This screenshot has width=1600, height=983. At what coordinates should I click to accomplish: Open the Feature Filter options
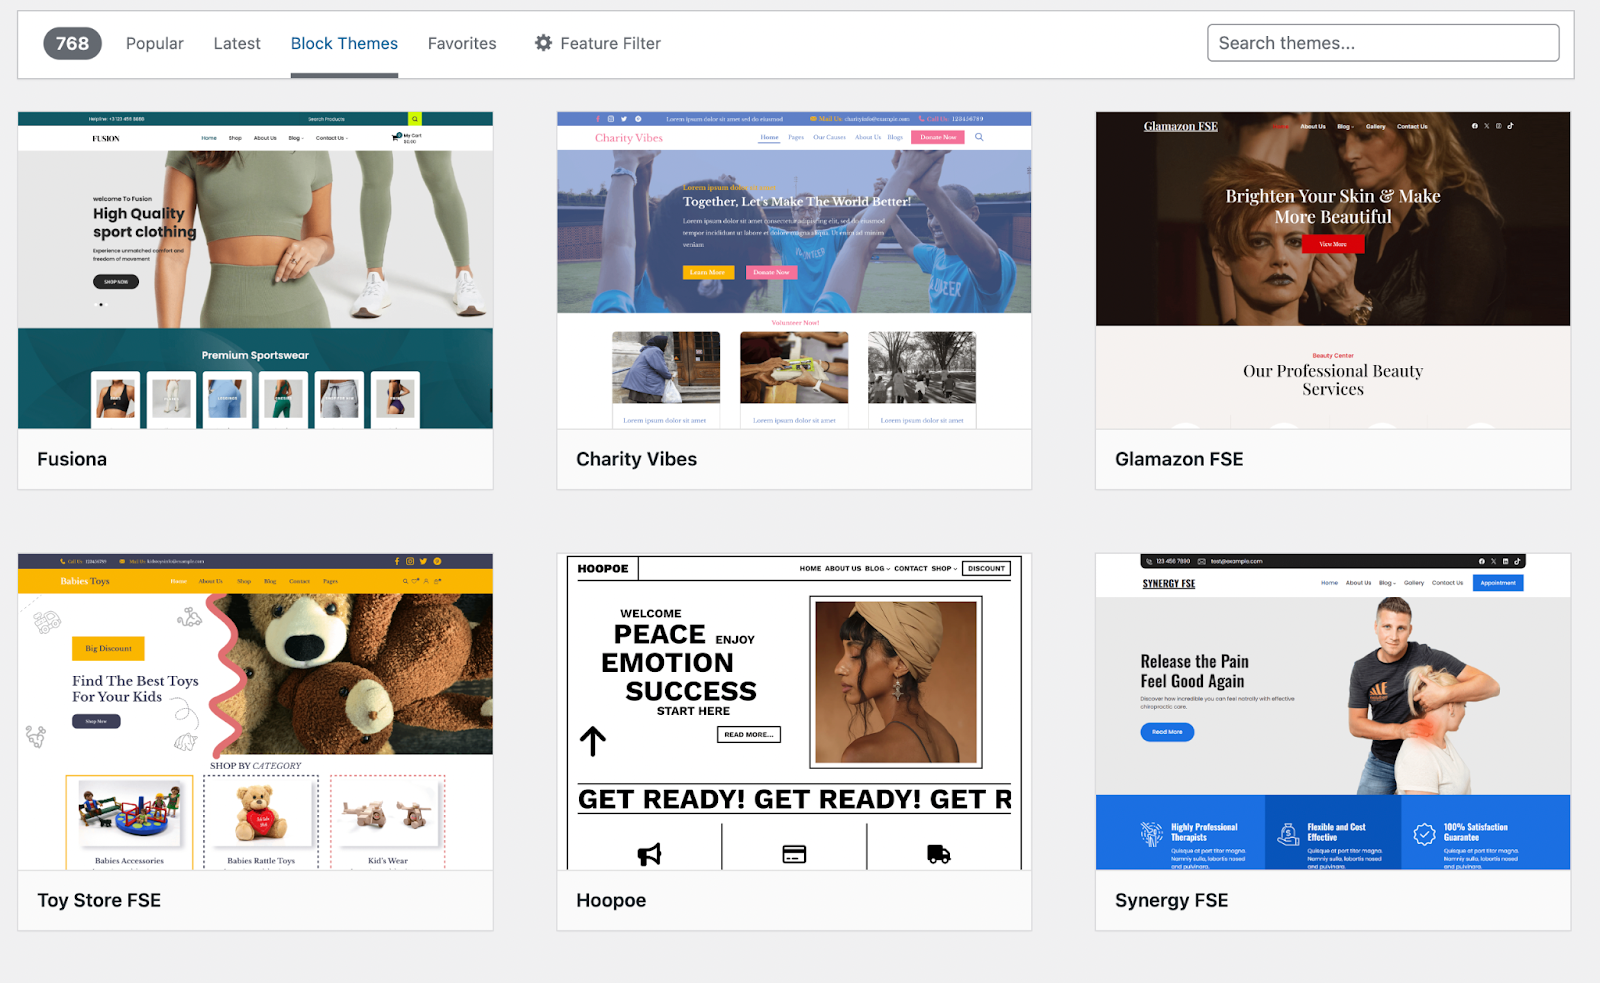click(x=597, y=43)
